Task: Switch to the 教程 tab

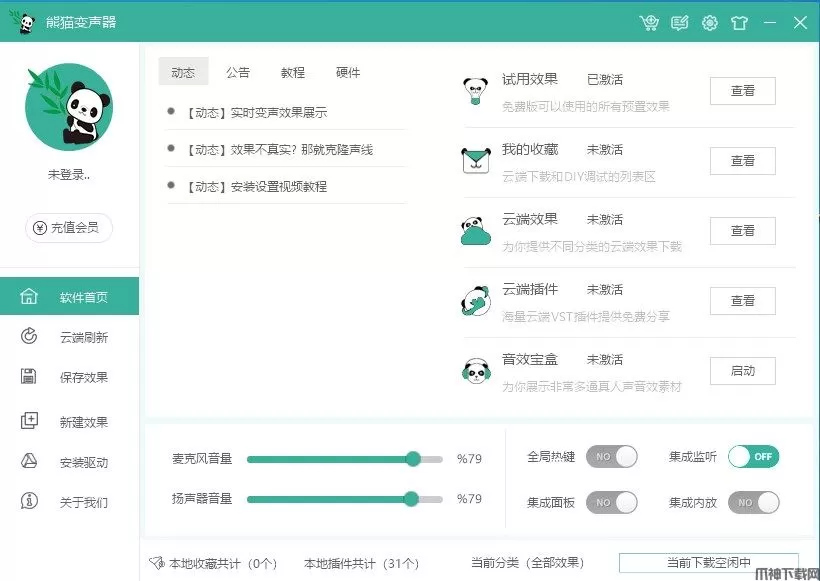Action: (293, 72)
